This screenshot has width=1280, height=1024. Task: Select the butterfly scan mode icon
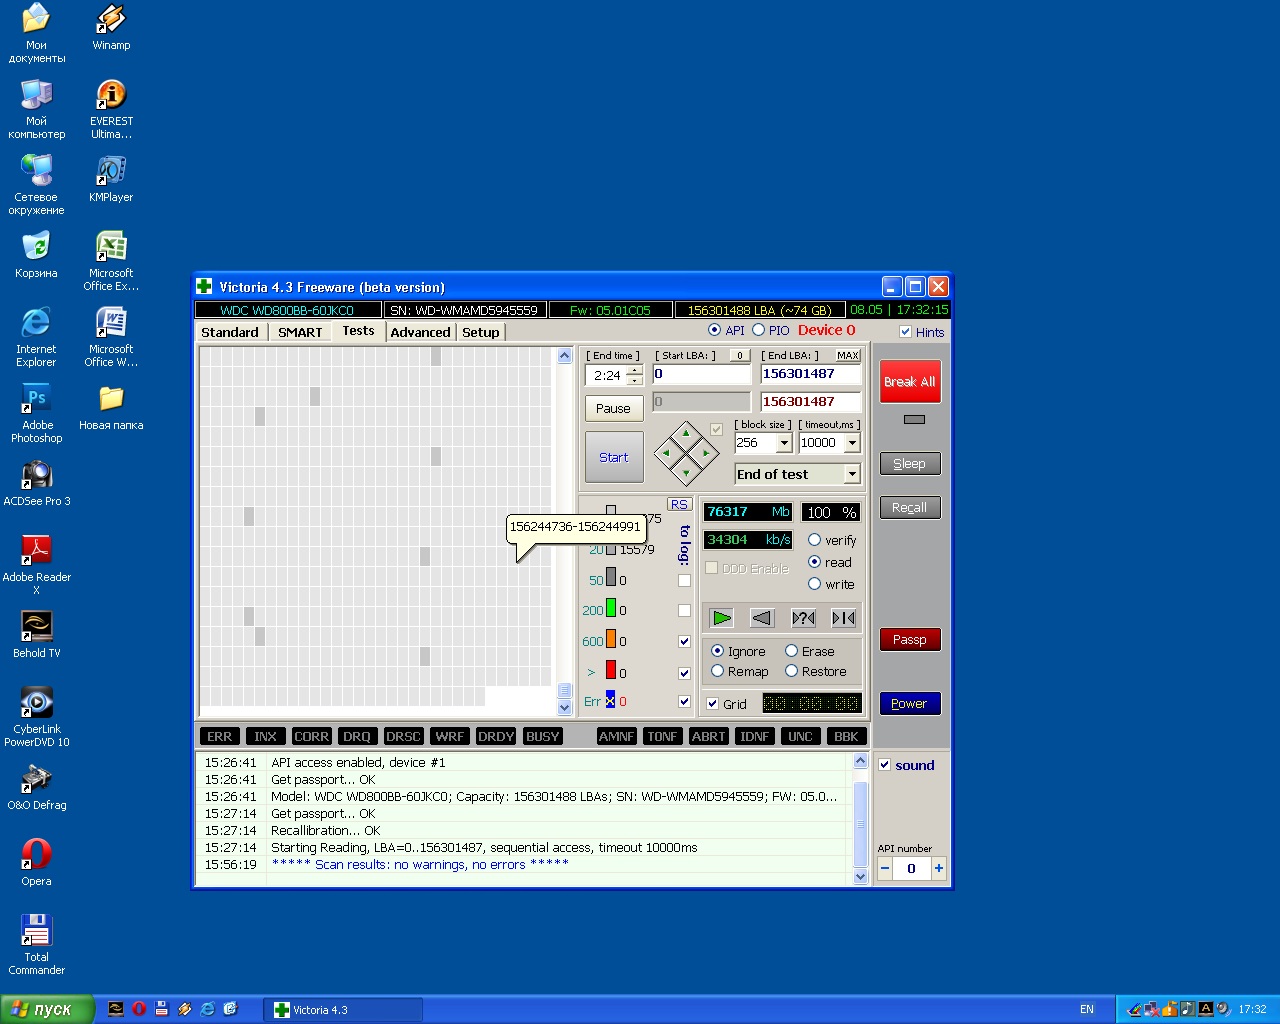[x=843, y=618]
